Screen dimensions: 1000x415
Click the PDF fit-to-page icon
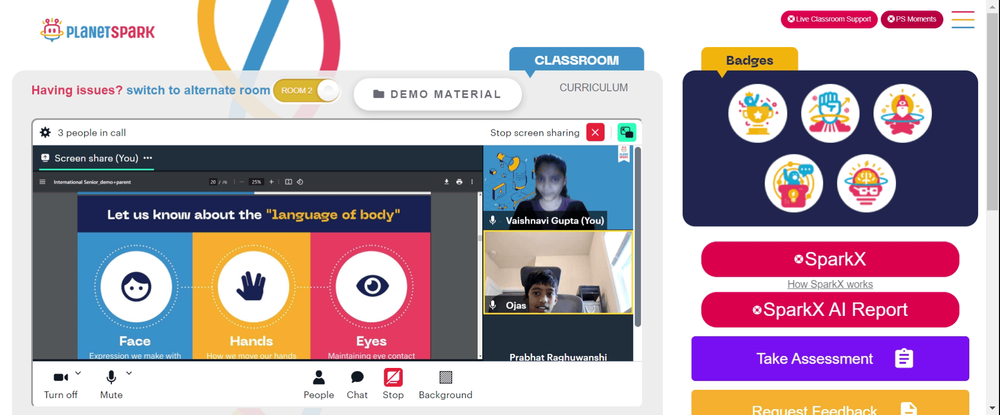click(x=288, y=182)
